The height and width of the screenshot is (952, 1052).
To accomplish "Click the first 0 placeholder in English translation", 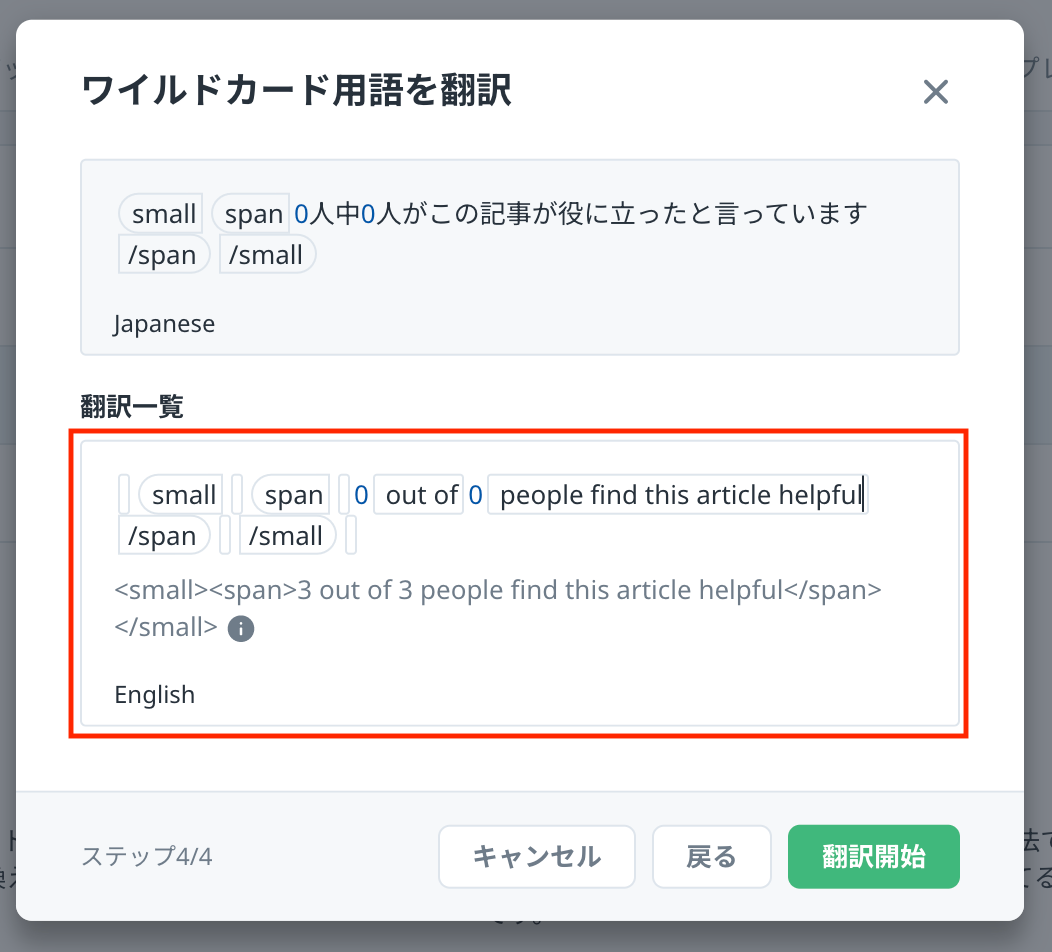I will point(361,495).
